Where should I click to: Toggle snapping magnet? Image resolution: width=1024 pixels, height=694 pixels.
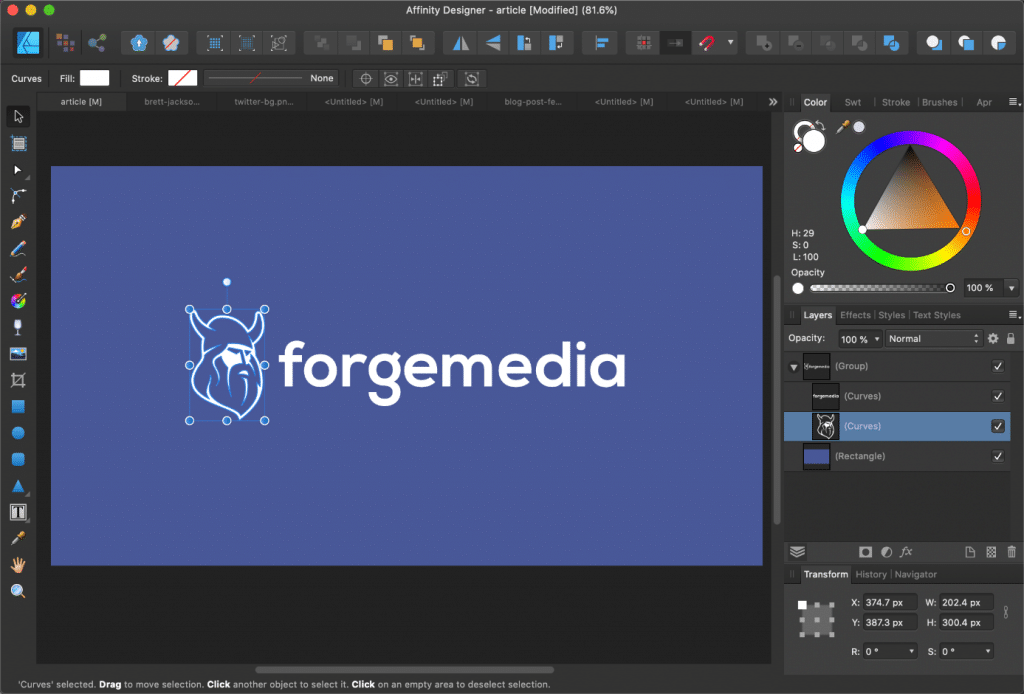(707, 43)
